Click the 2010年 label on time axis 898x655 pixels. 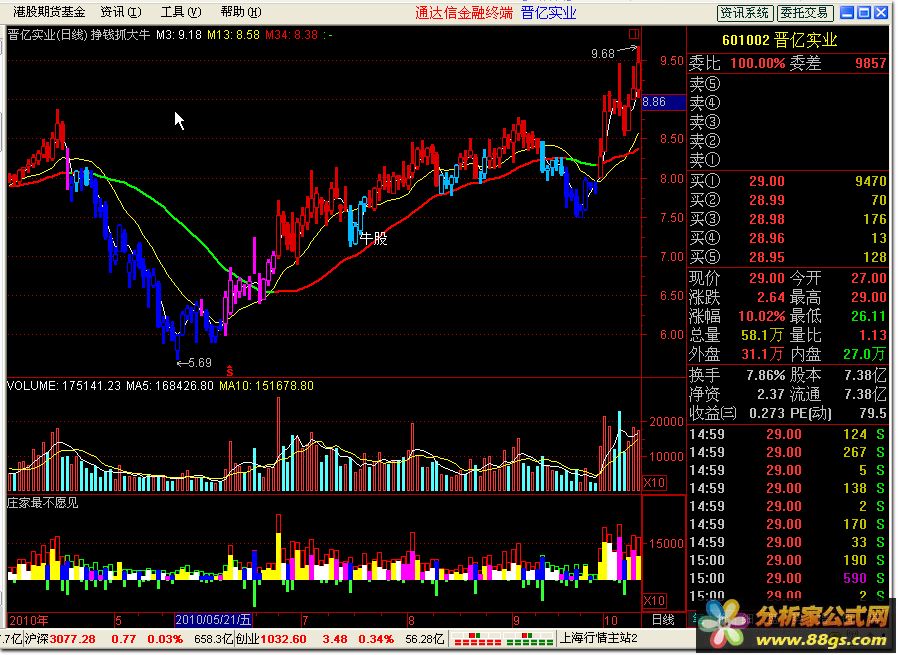coord(29,620)
